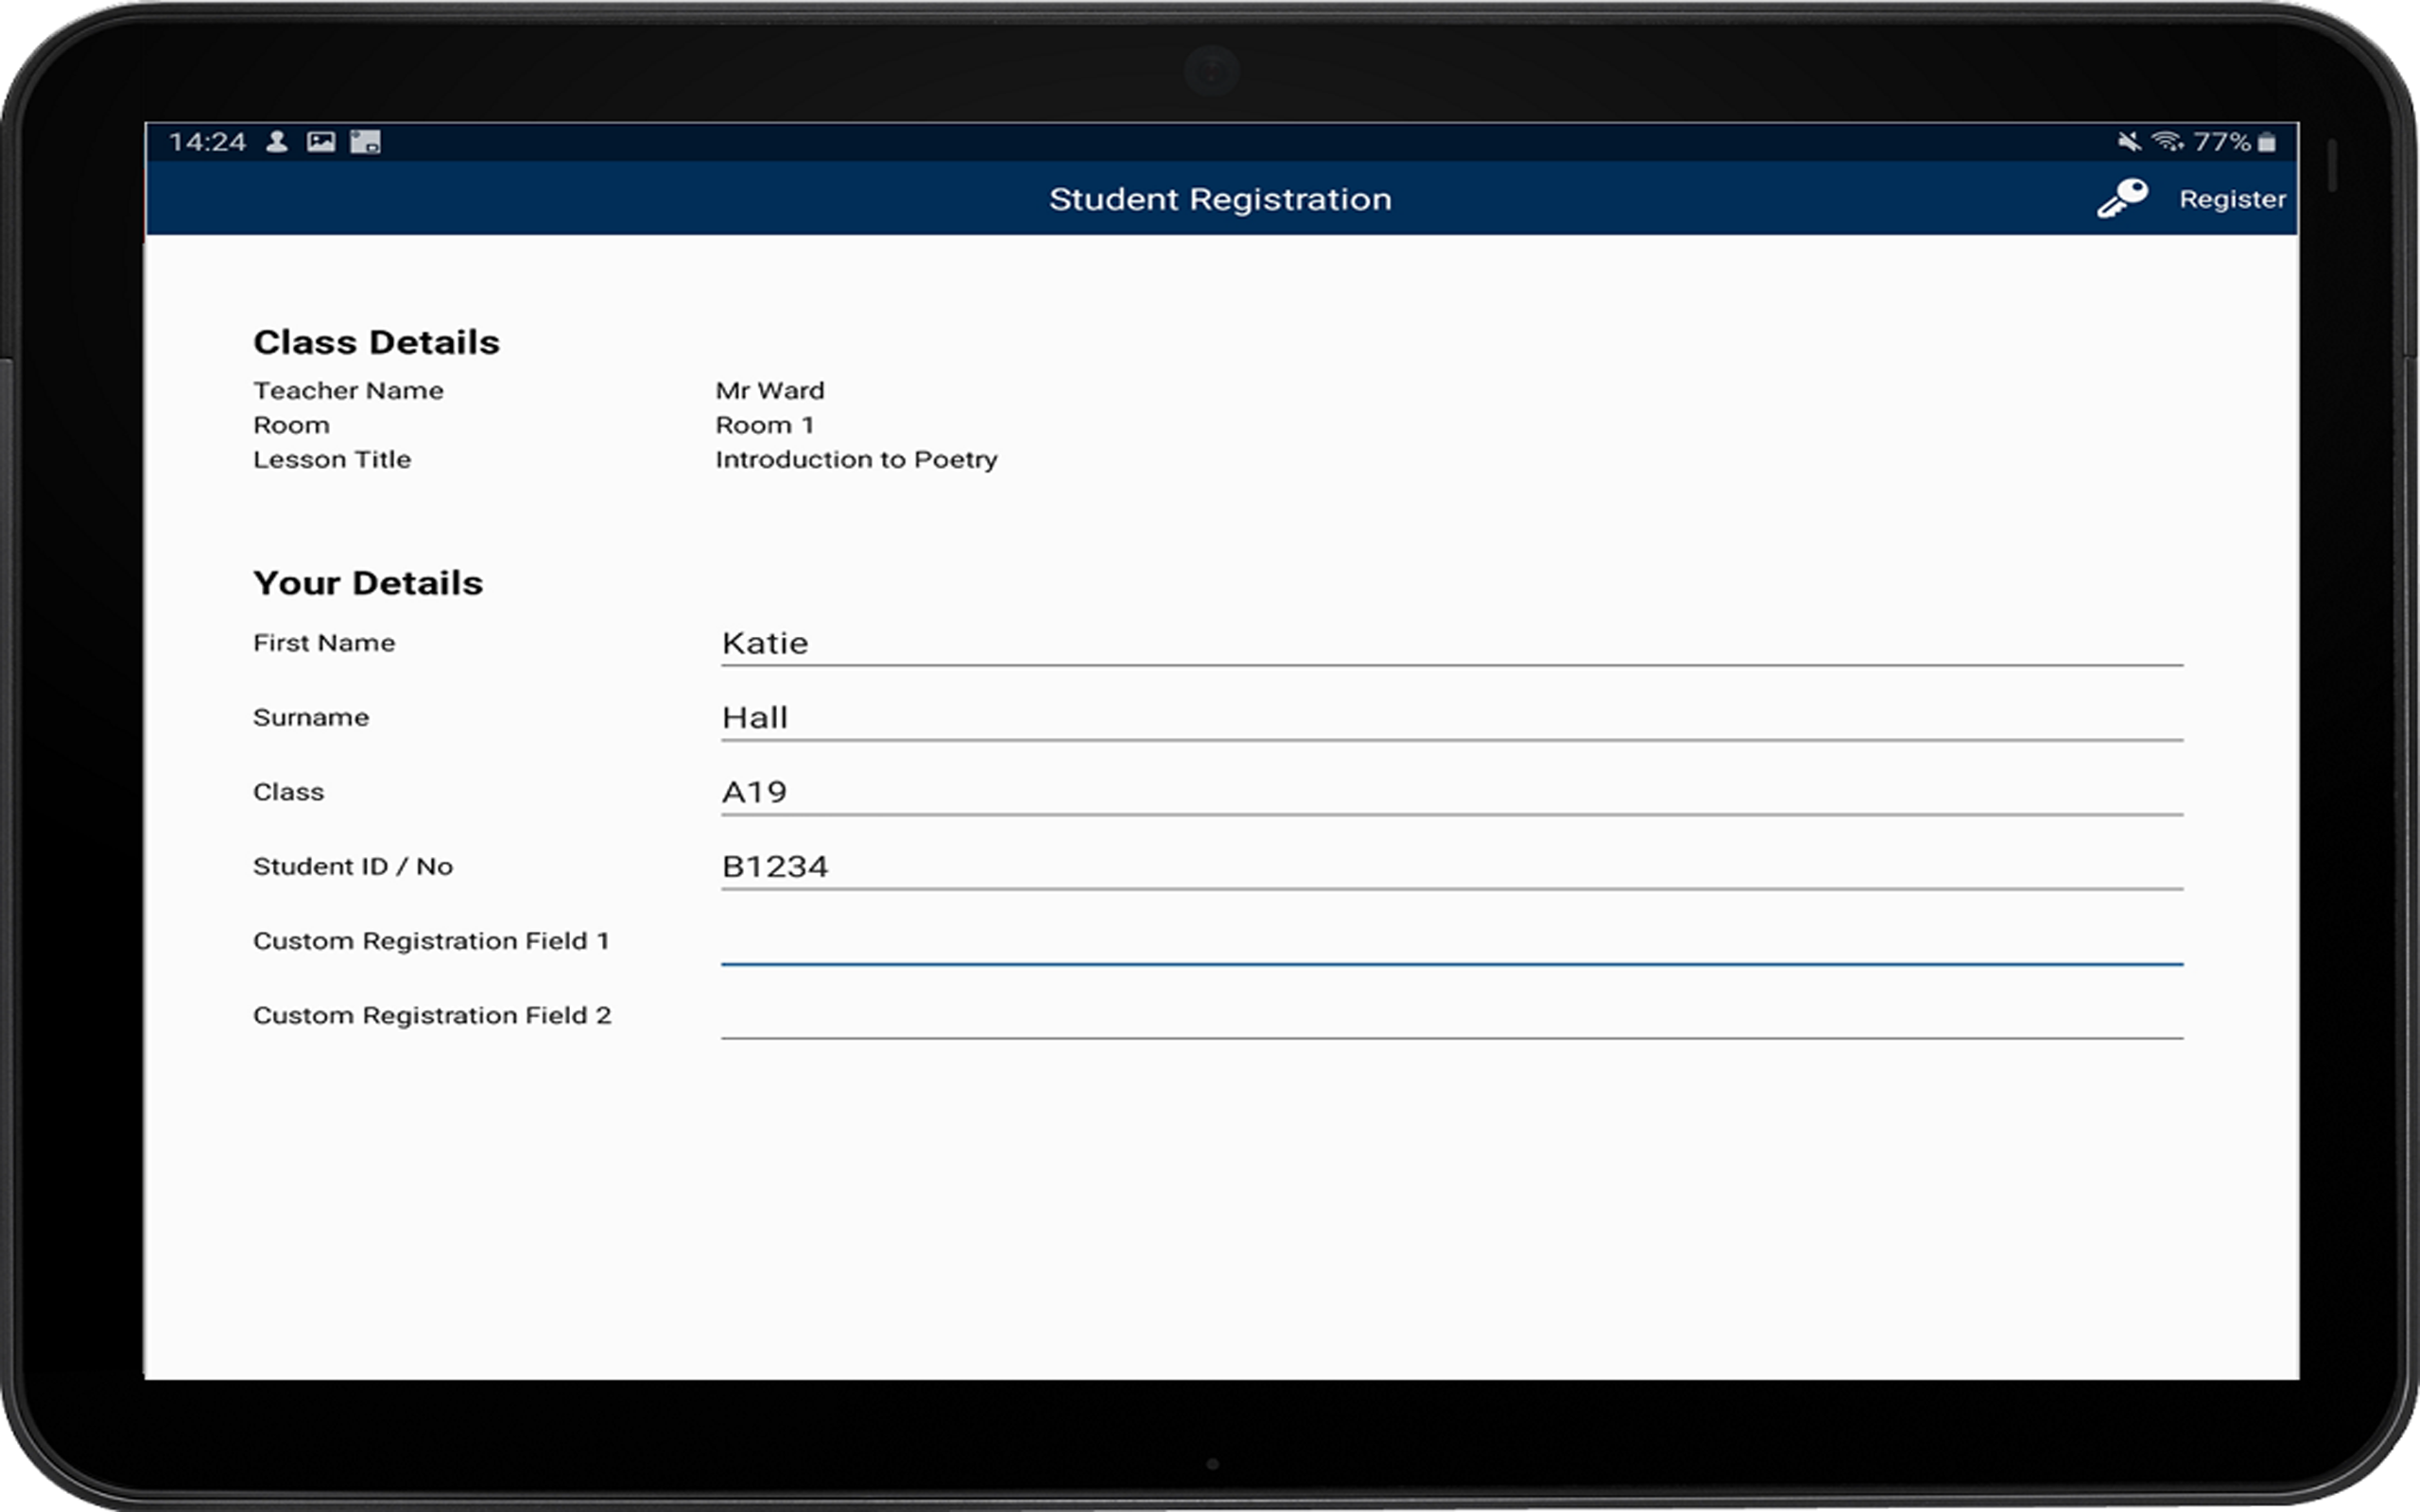Select the key icon in the toolbar
Viewport: 2420px width, 1512px height.
(x=2124, y=198)
